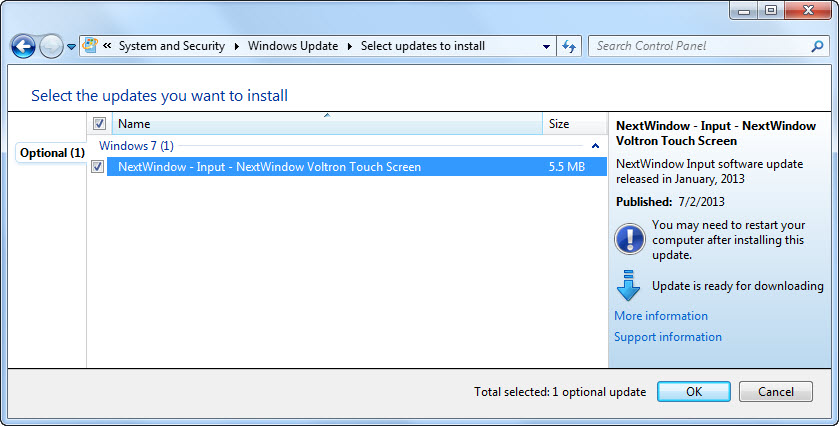This screenshot has height=426, width=839.
Task: Click the Windows 7 (1) group label
Action: click(136, 146)
